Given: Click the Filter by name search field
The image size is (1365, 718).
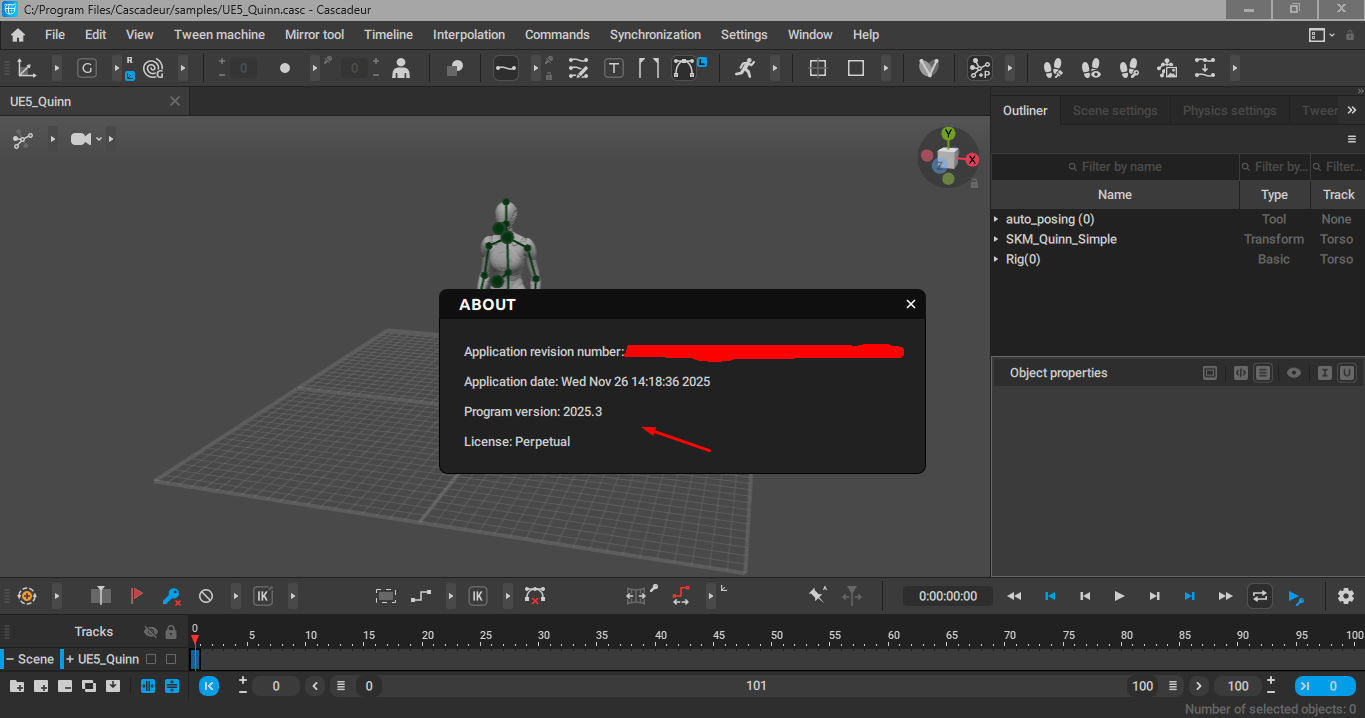Looking at the screenshot, I should pos(1114,166).
